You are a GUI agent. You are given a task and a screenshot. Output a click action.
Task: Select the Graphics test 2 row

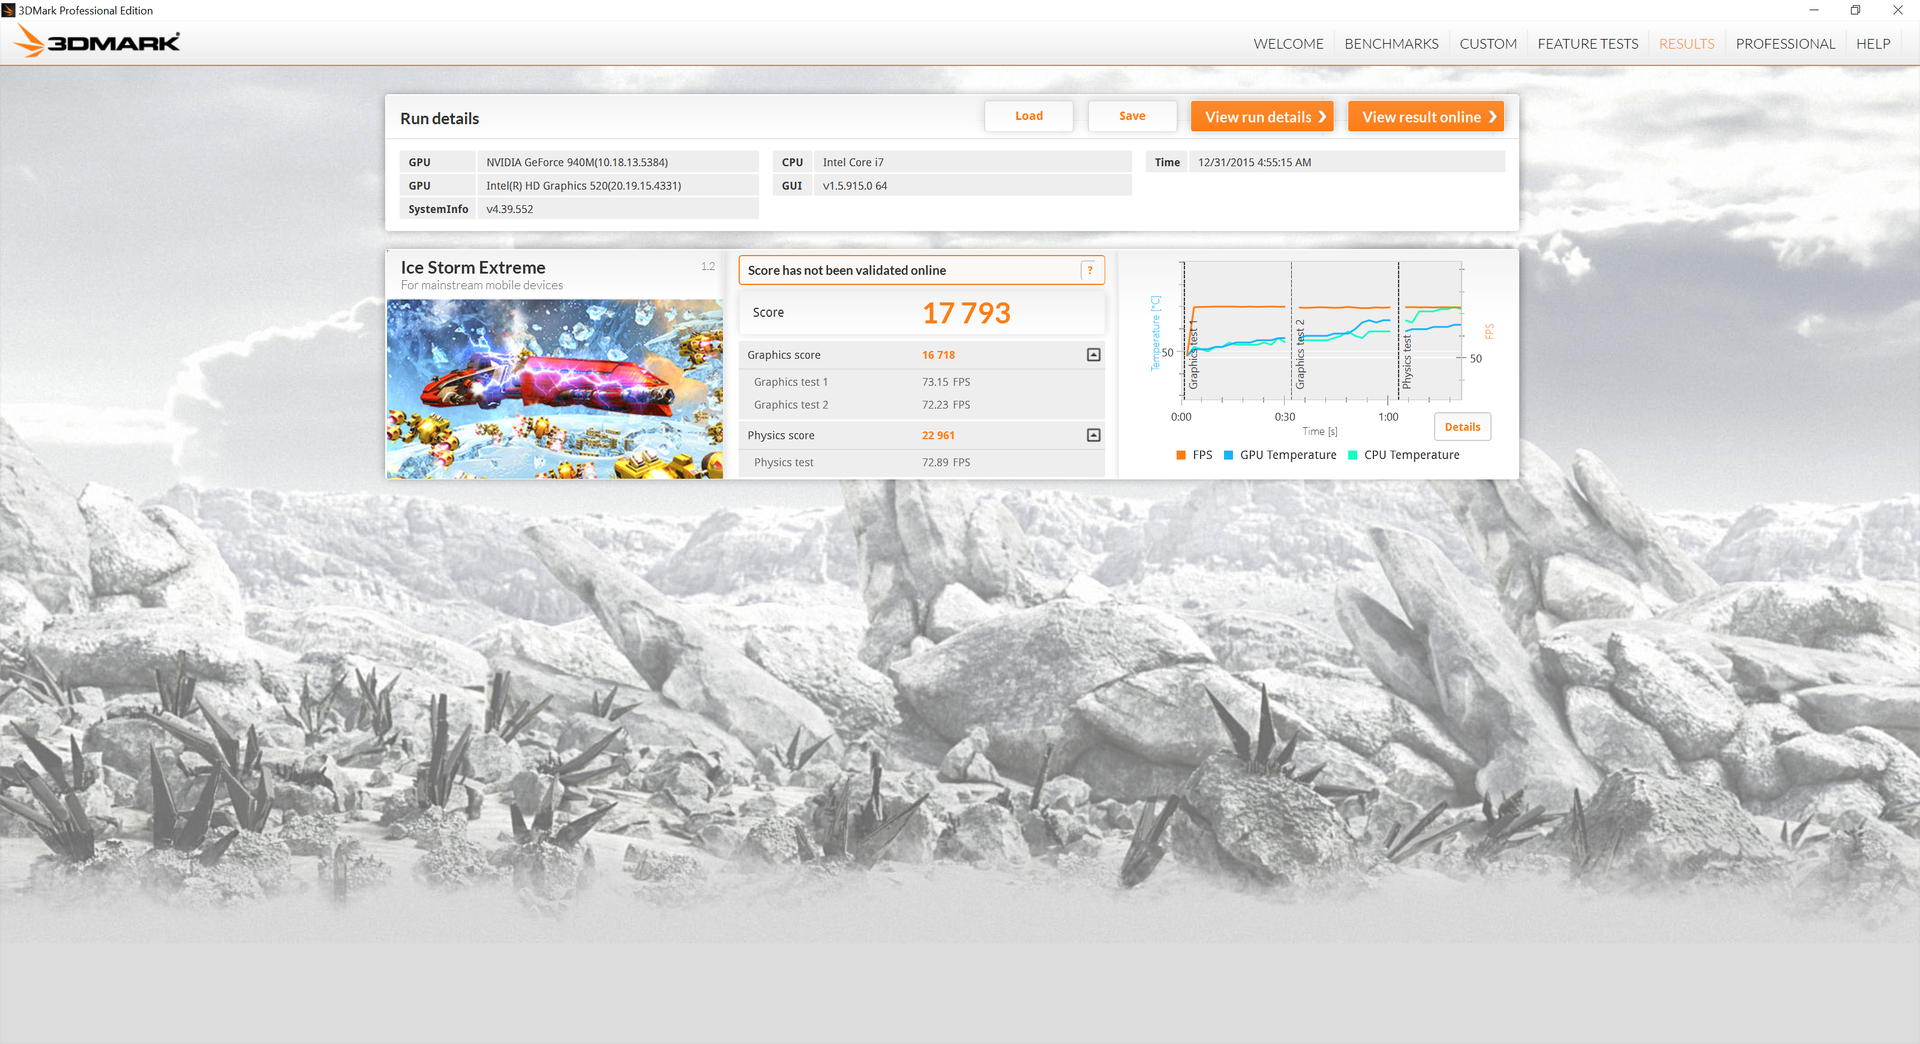pos(921,405)
